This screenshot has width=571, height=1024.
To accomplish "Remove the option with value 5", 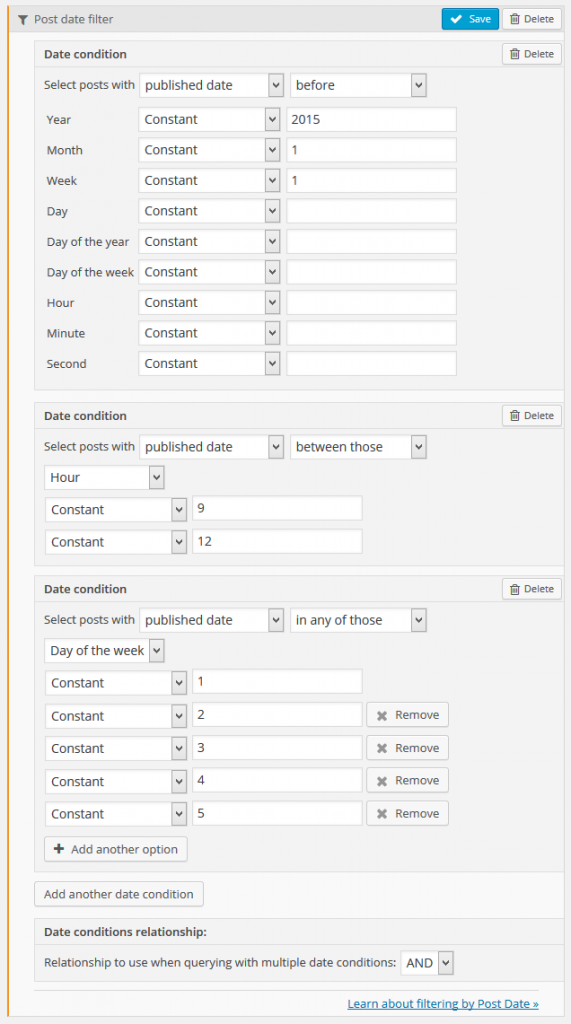I will 408,814.
